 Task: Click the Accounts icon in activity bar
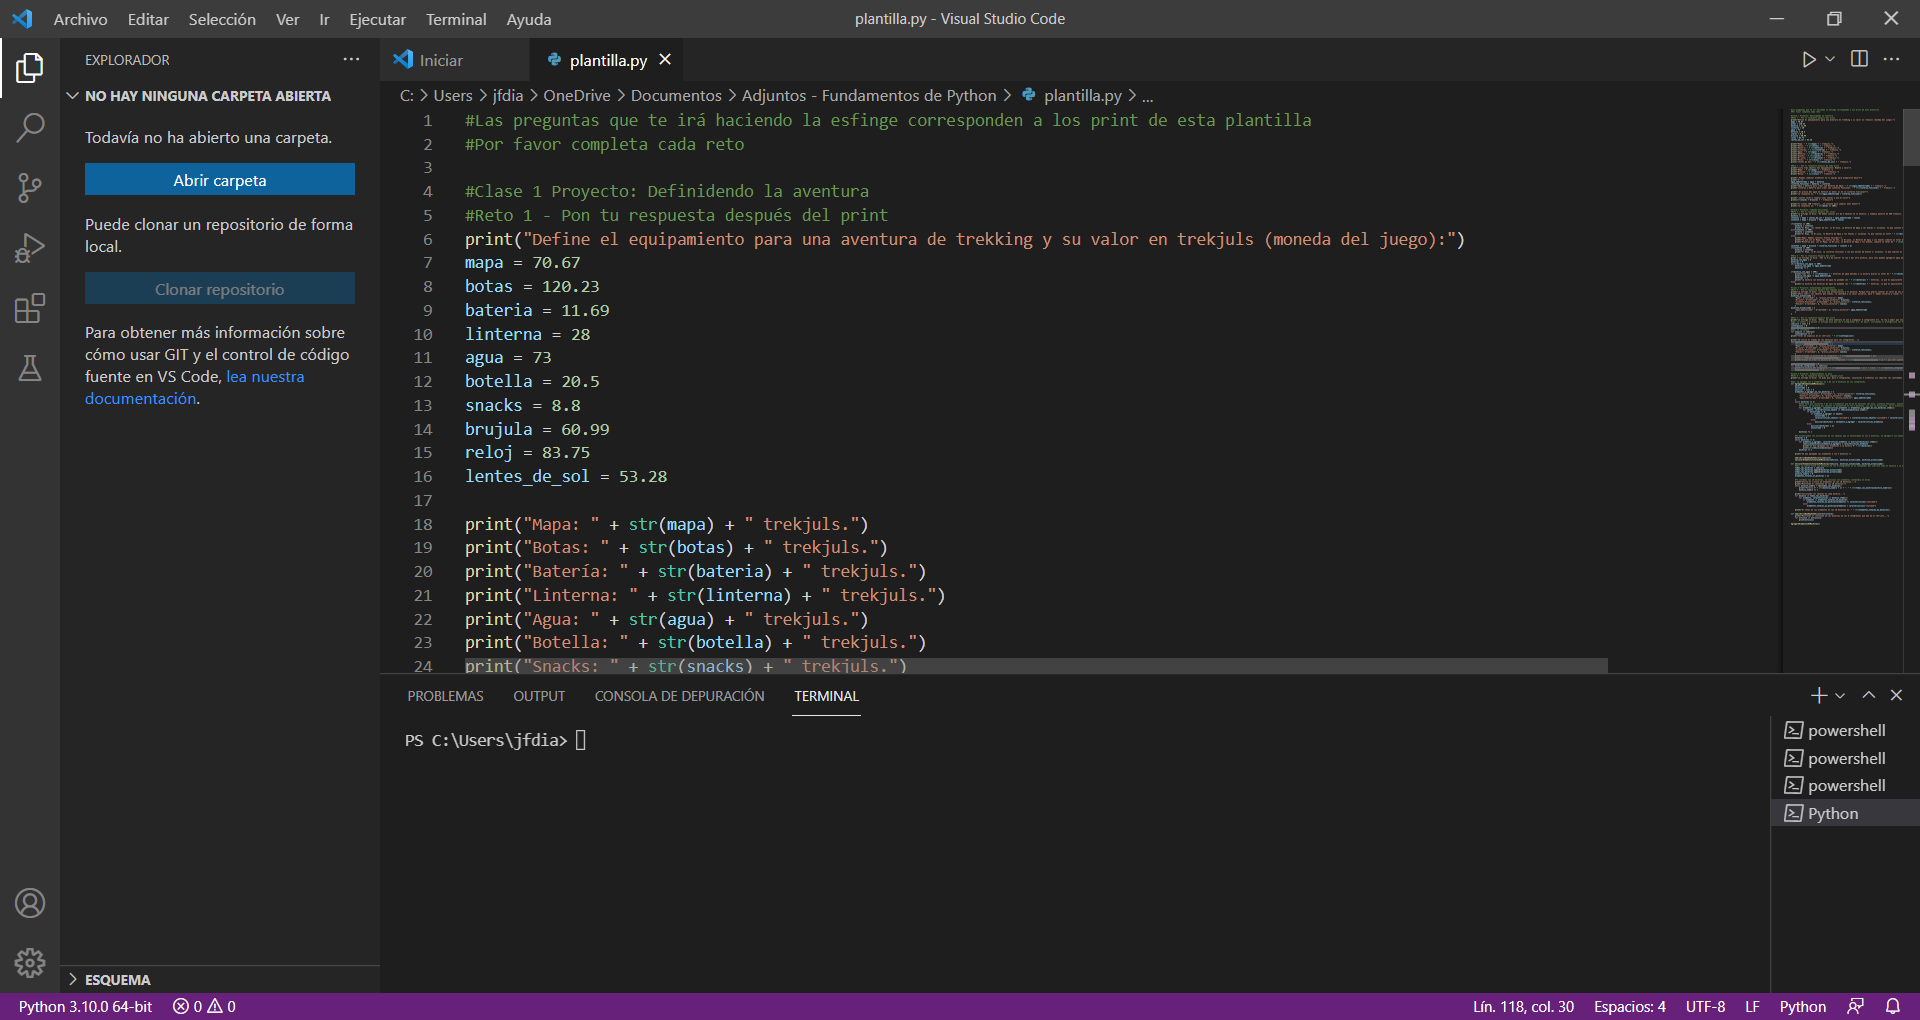pos(30,903)
